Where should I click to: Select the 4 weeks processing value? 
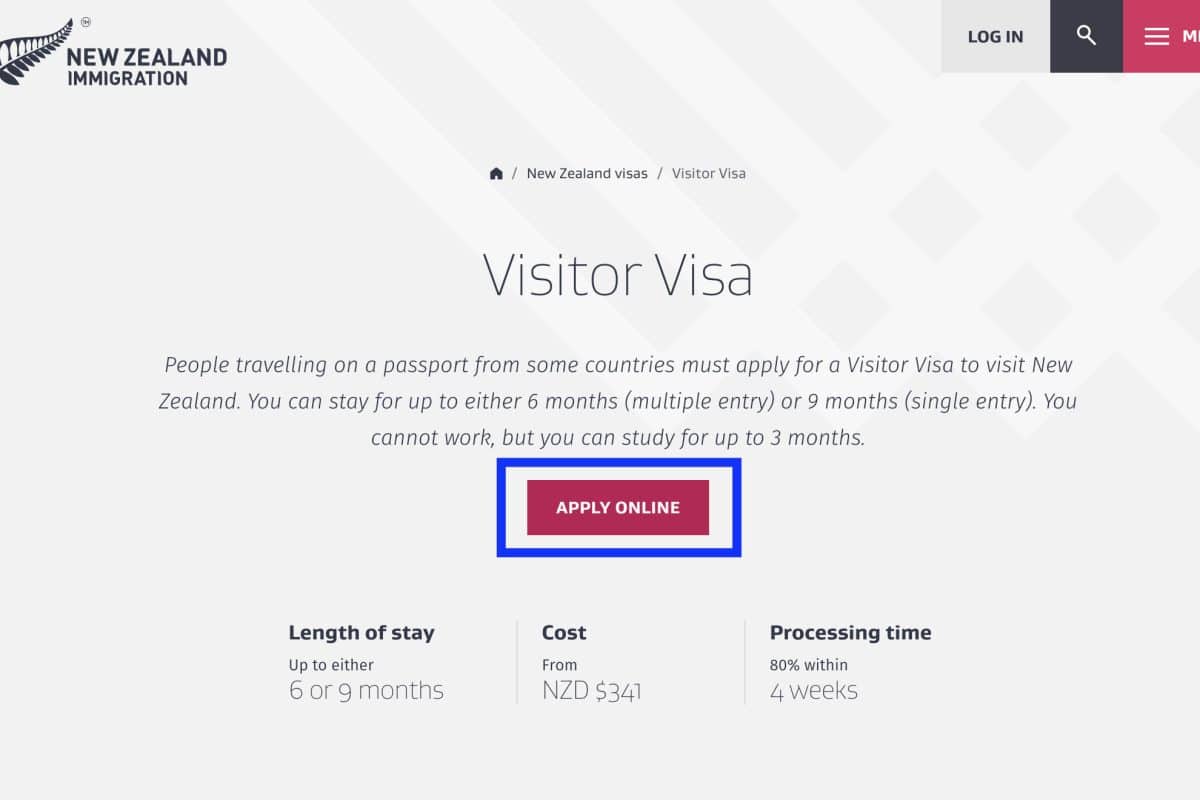[813, 690]
